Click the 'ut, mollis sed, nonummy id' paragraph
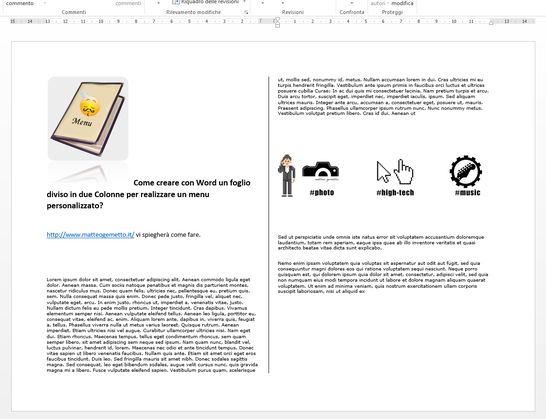 [383, 96]
